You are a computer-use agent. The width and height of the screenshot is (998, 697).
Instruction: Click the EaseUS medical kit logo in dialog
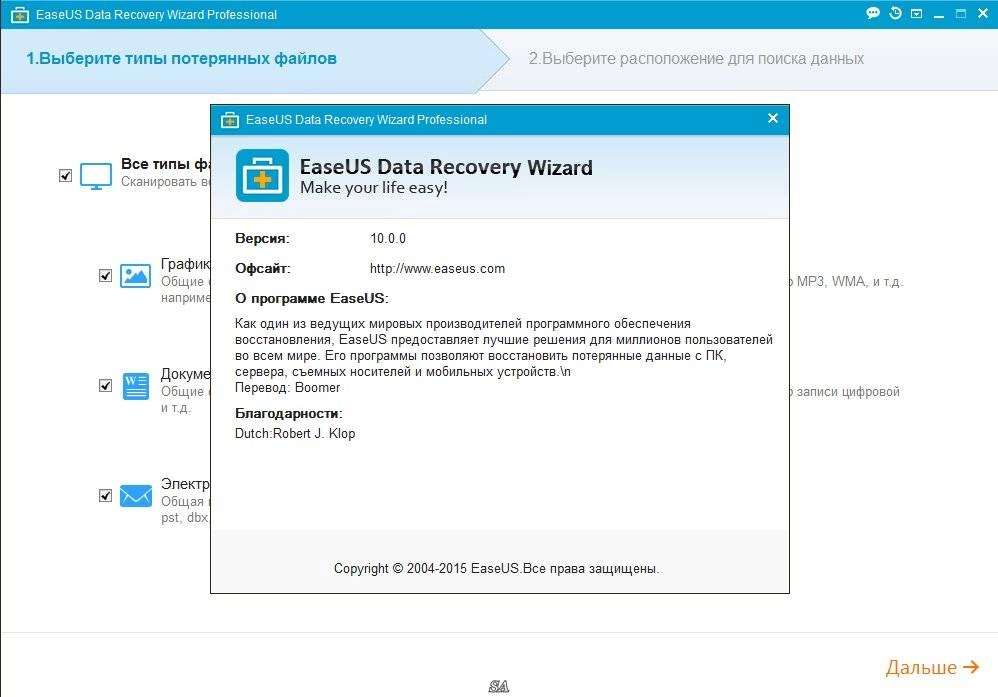click(262, 176)
